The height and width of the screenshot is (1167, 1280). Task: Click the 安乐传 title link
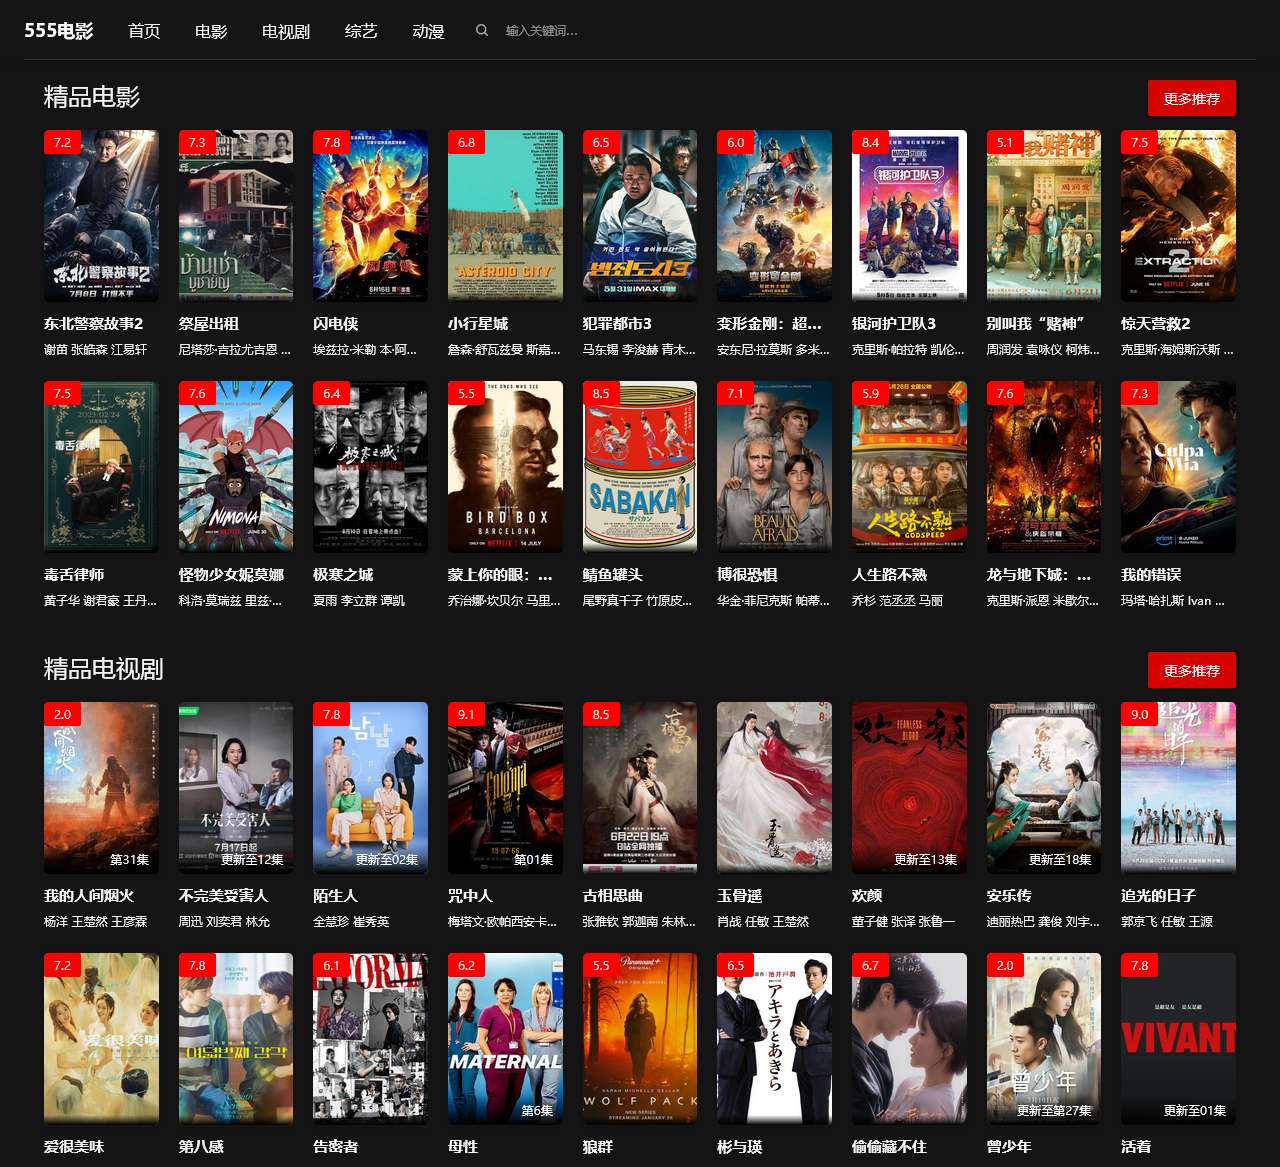(x=1009, y=896)
